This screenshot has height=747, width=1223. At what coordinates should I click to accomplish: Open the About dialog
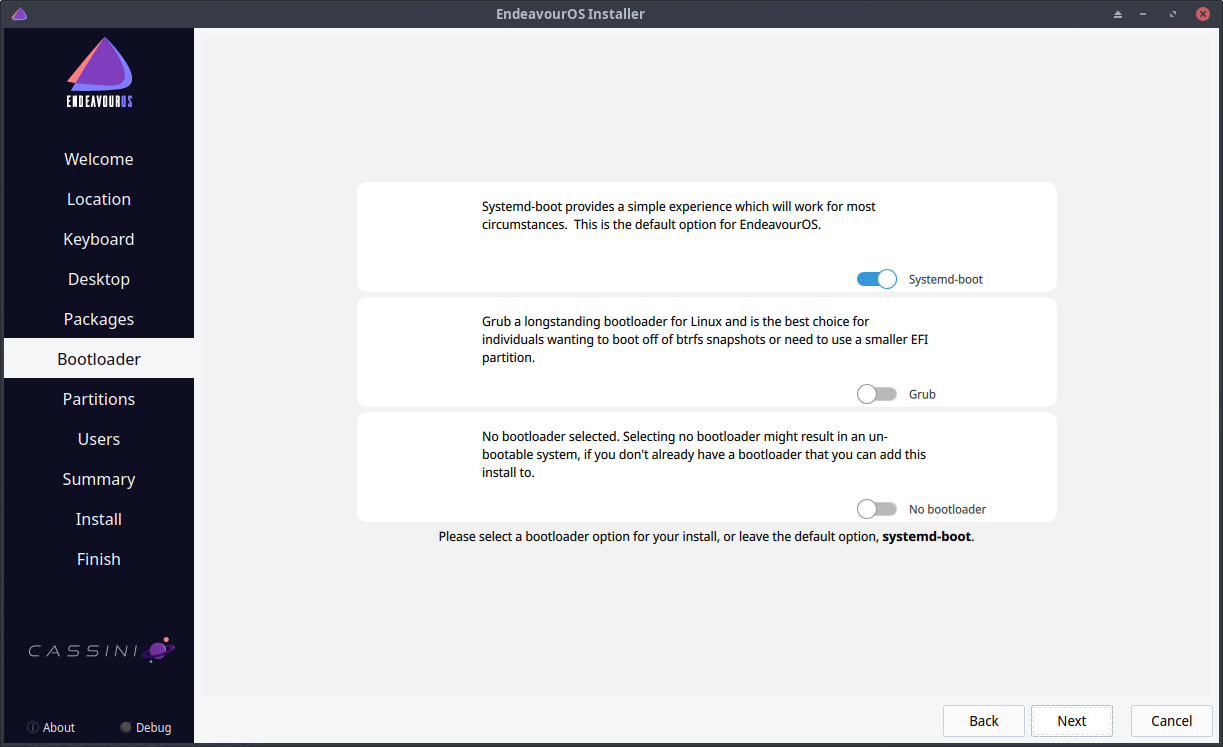click(x=51, y=727)
